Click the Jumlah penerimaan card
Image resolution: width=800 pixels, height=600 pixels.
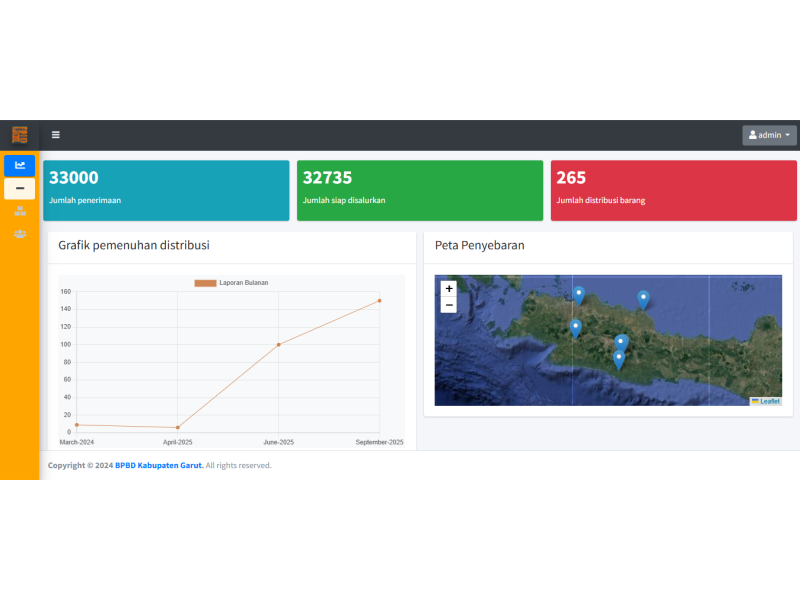click(x=166, y=190)
